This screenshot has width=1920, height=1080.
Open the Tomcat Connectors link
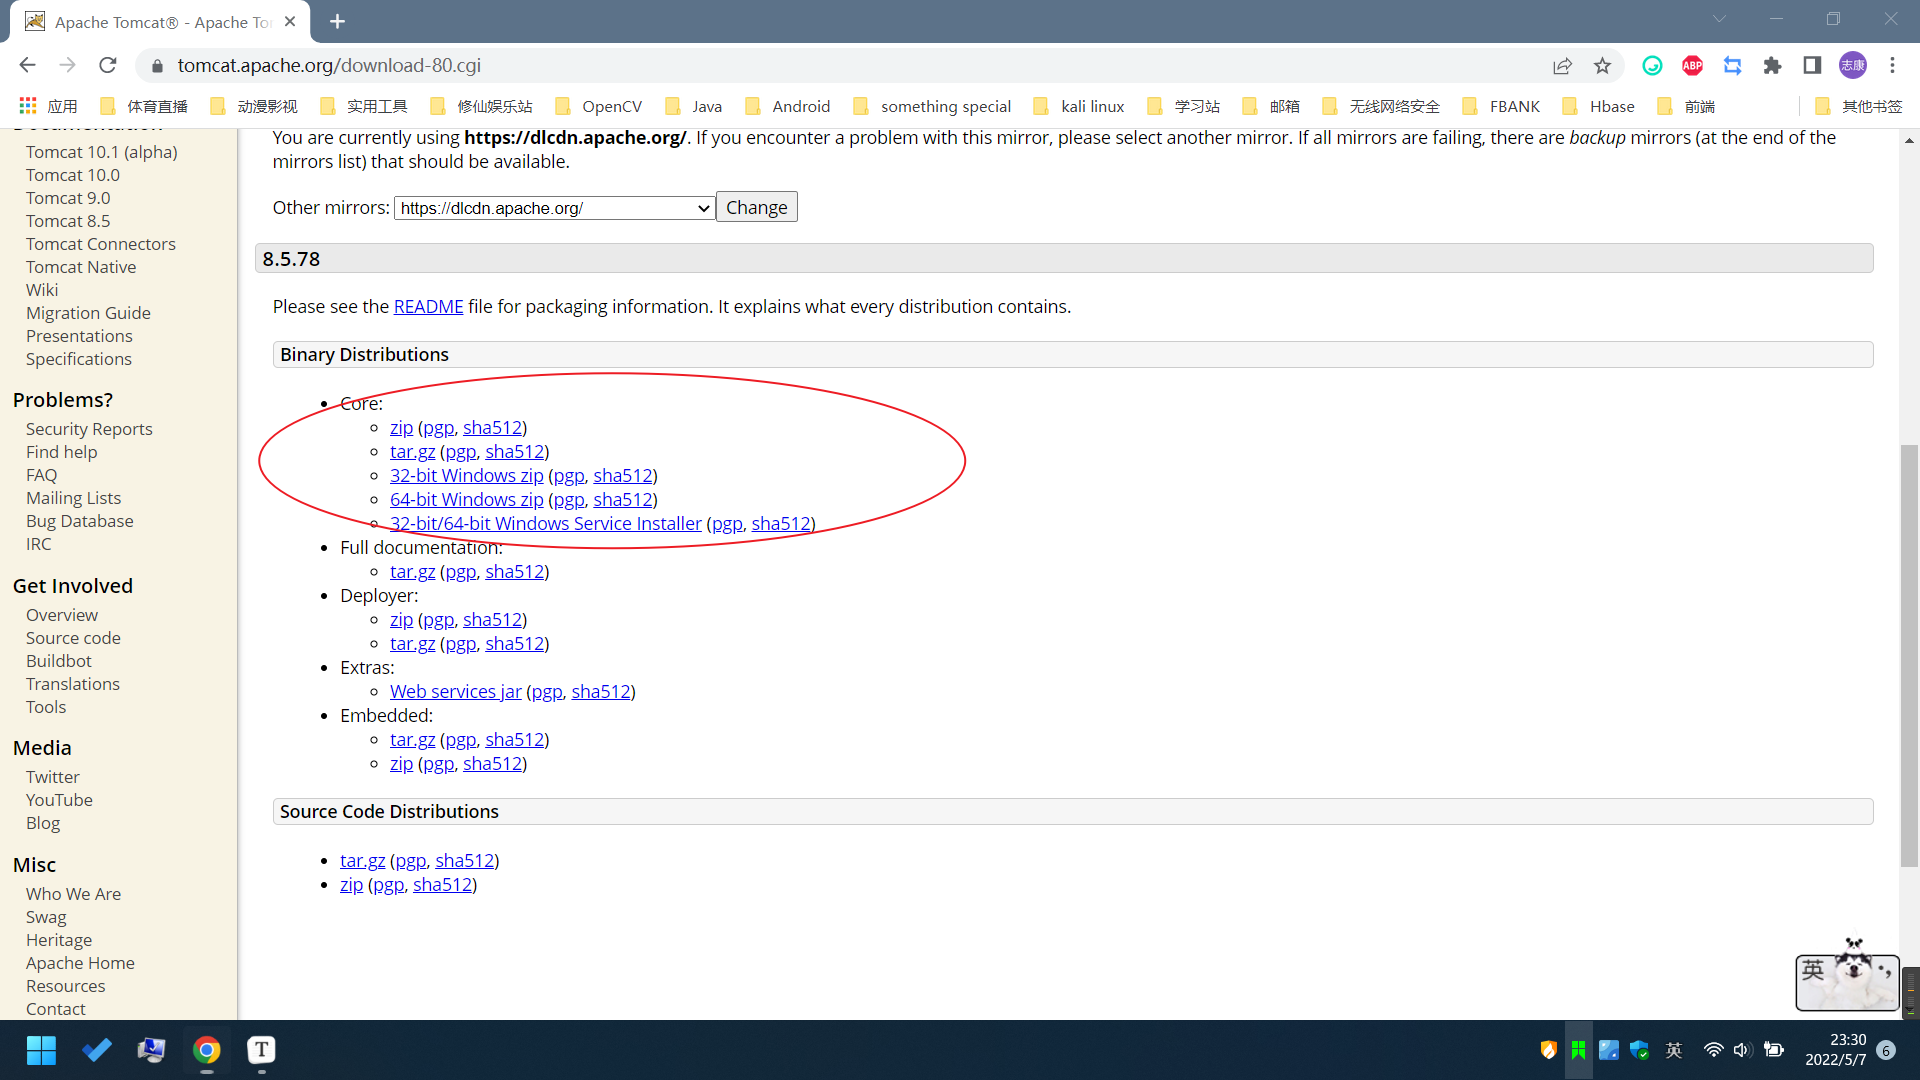click(101, 244)
